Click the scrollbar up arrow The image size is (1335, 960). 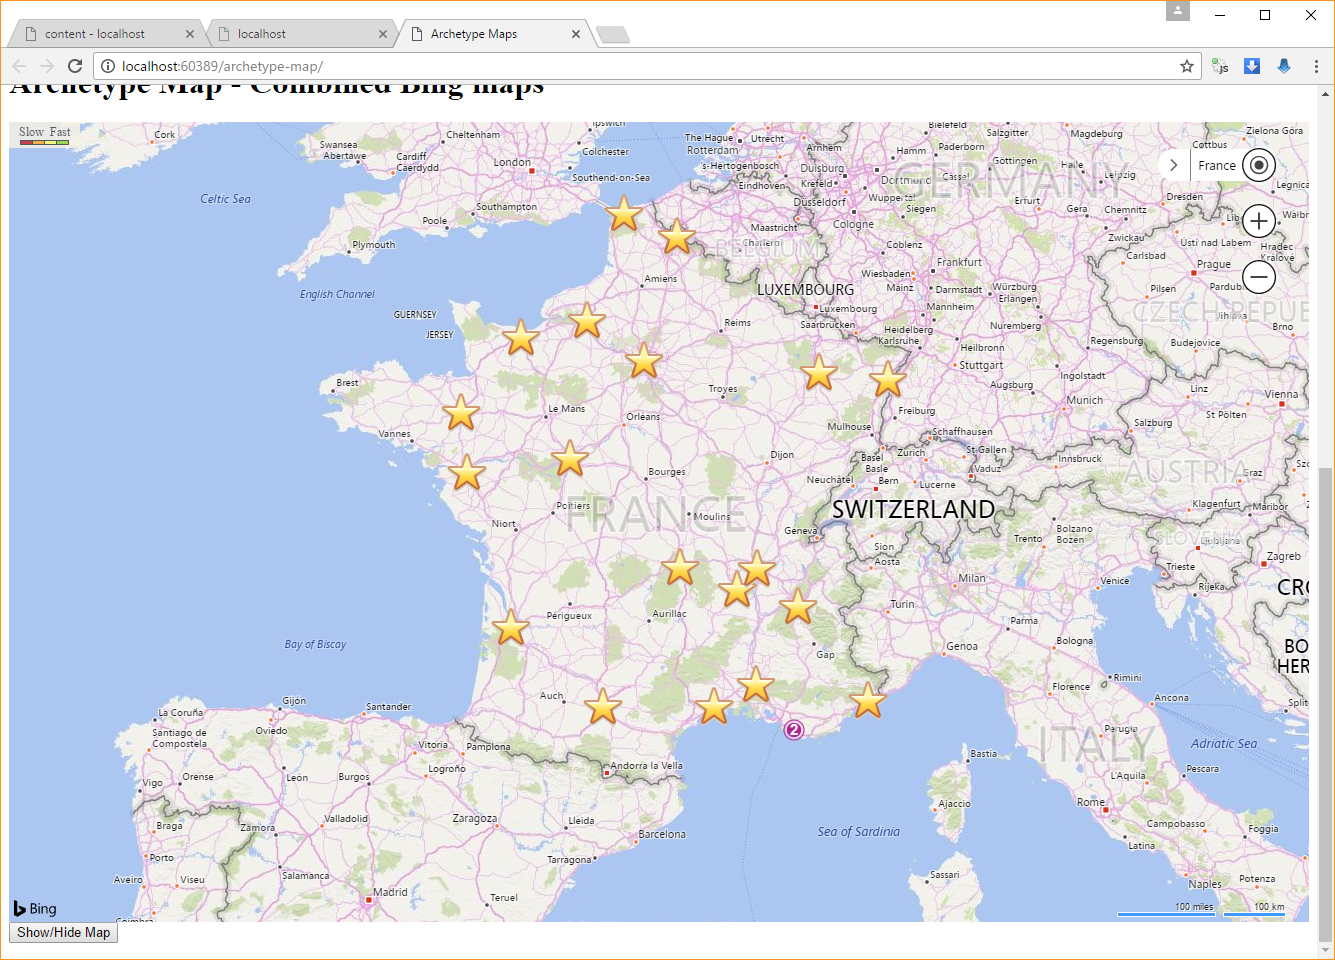[x=1326, y=93]
